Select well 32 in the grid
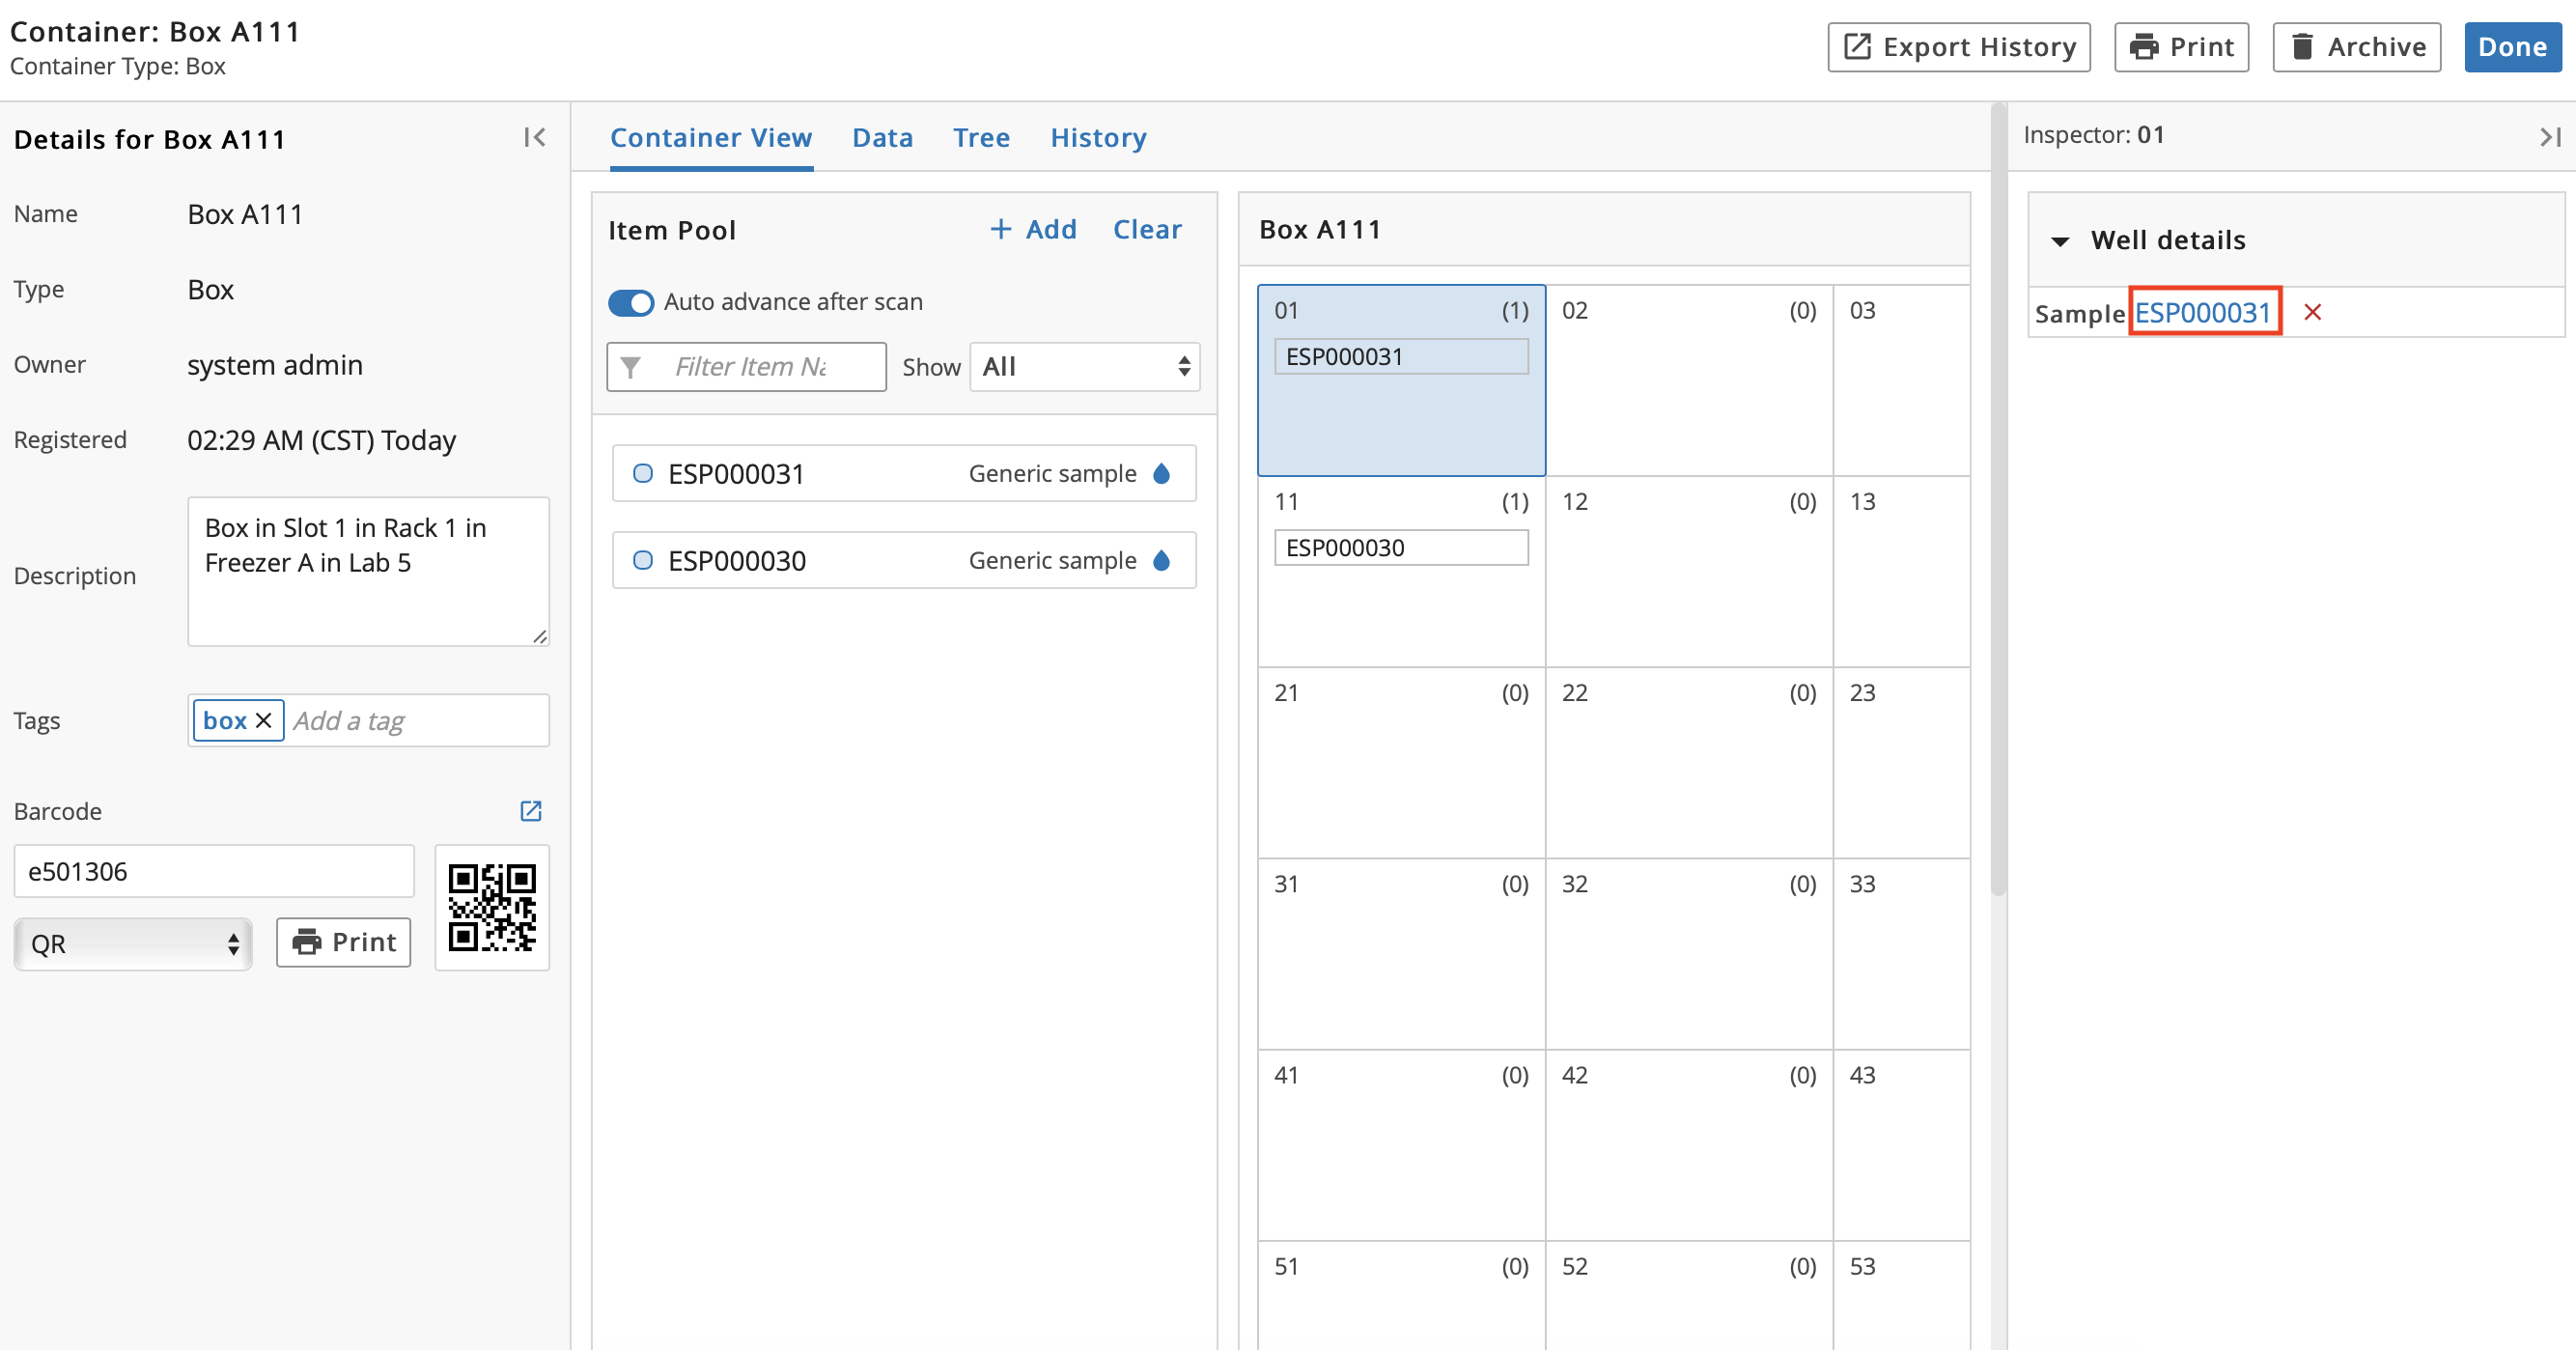The width and height of the screenshot is (2576, 1350). [1689, 954]
